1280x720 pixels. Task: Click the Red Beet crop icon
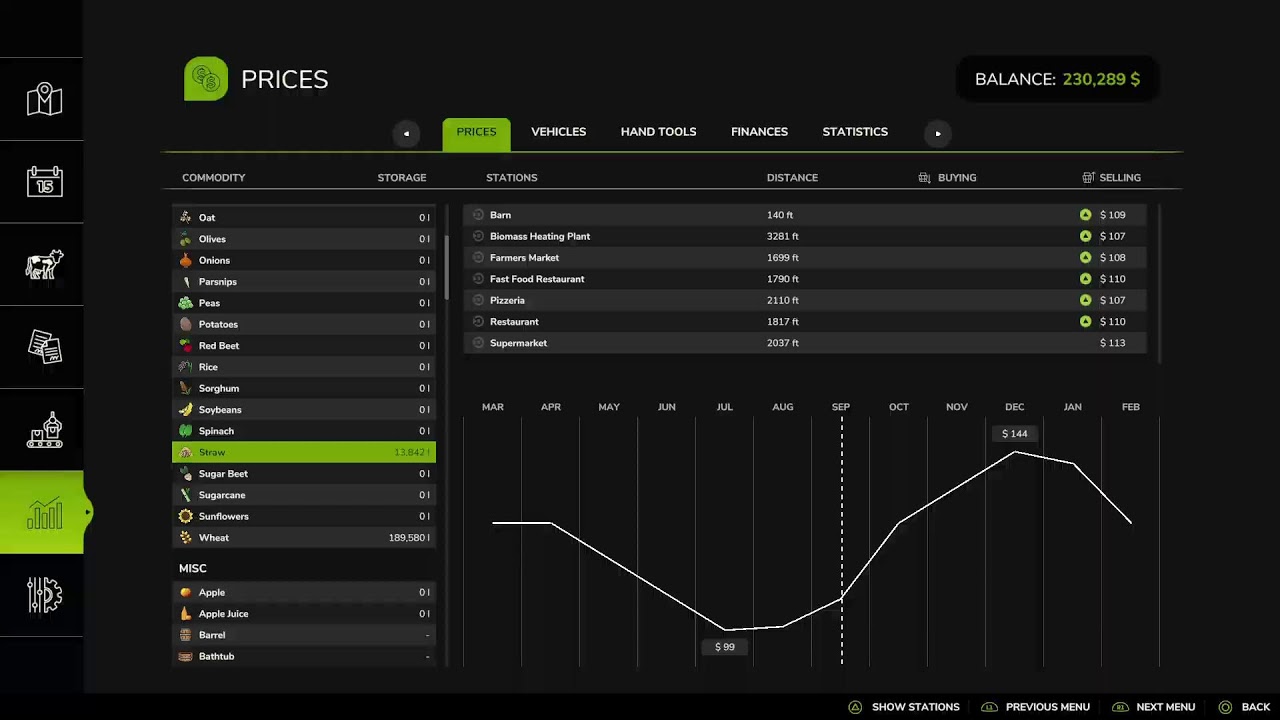(185, 345)
